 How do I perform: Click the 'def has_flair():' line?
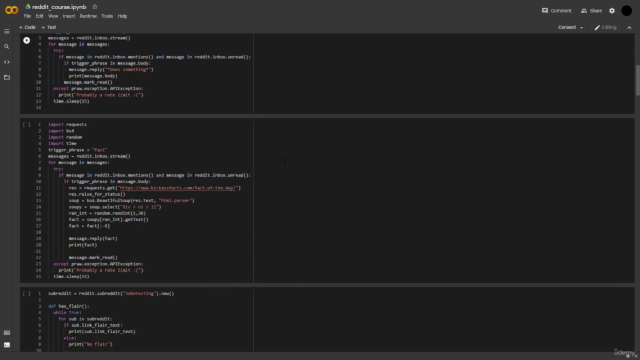[68, 306]
